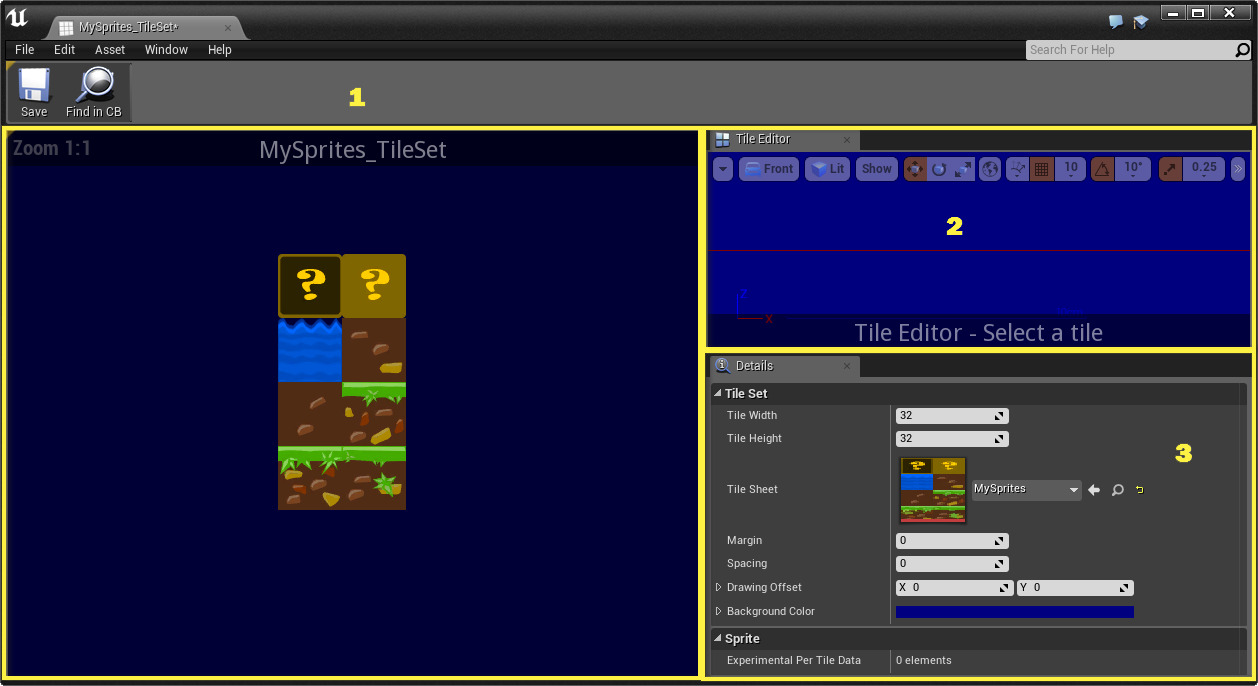1258x686 pixels.
Task: Open the Asset menu
Action: click(x=109, y=49)
